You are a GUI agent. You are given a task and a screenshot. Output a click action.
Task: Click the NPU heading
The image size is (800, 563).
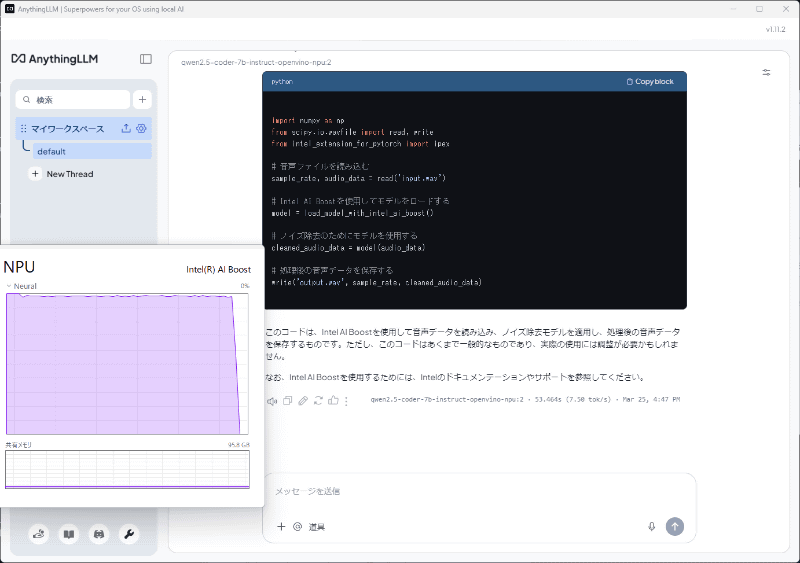point(19,267)
